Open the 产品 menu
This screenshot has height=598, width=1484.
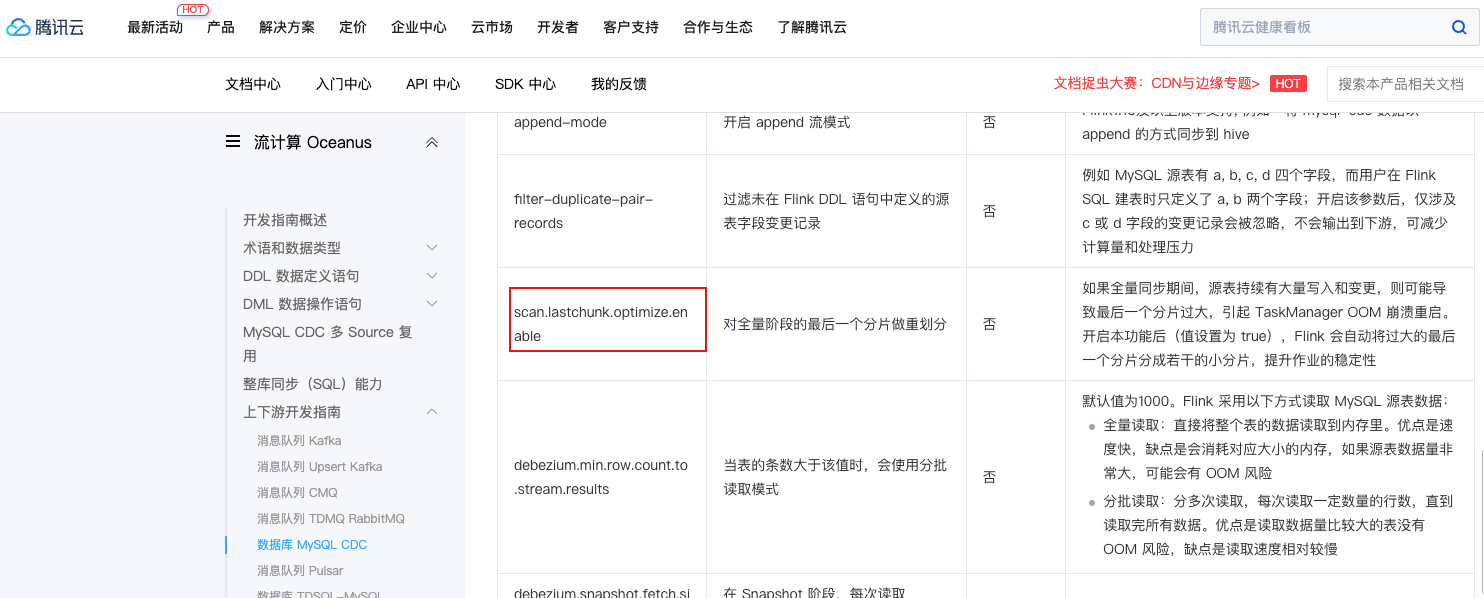click(221, 28)
